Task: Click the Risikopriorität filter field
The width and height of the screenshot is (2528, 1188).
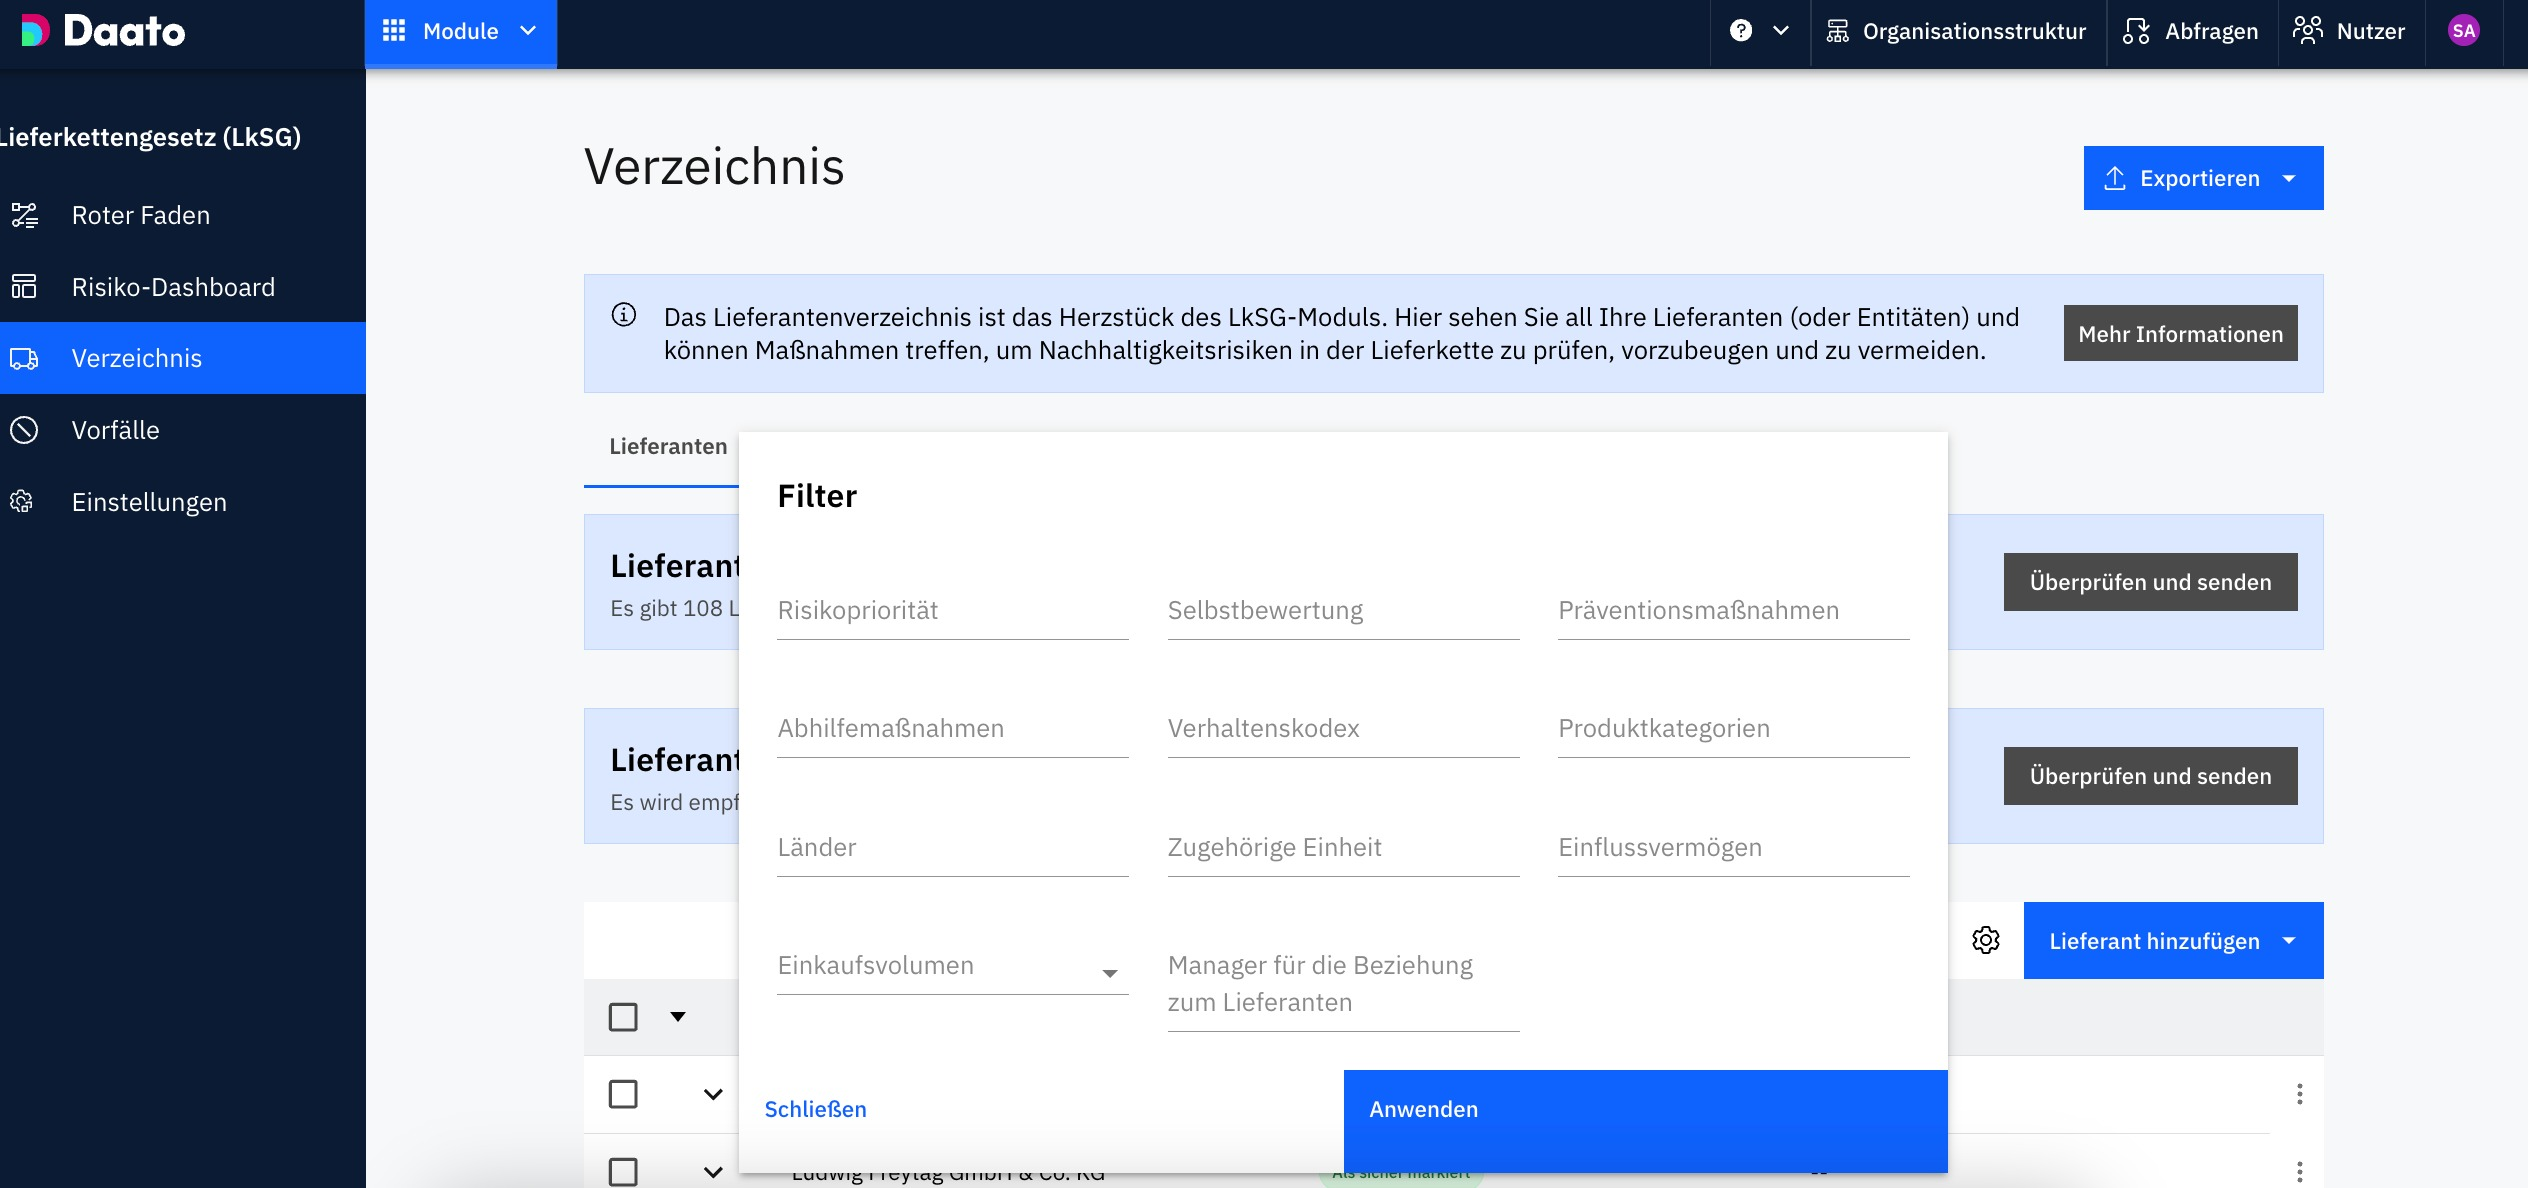Action: pos(952,611)
